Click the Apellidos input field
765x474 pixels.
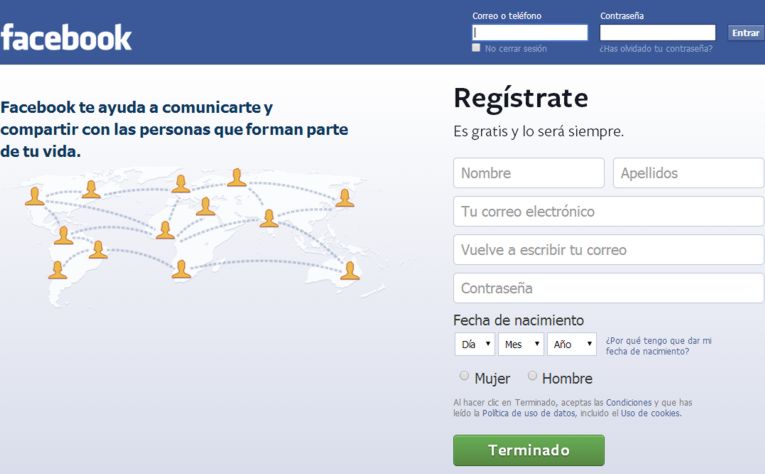[x=688, y=173]
